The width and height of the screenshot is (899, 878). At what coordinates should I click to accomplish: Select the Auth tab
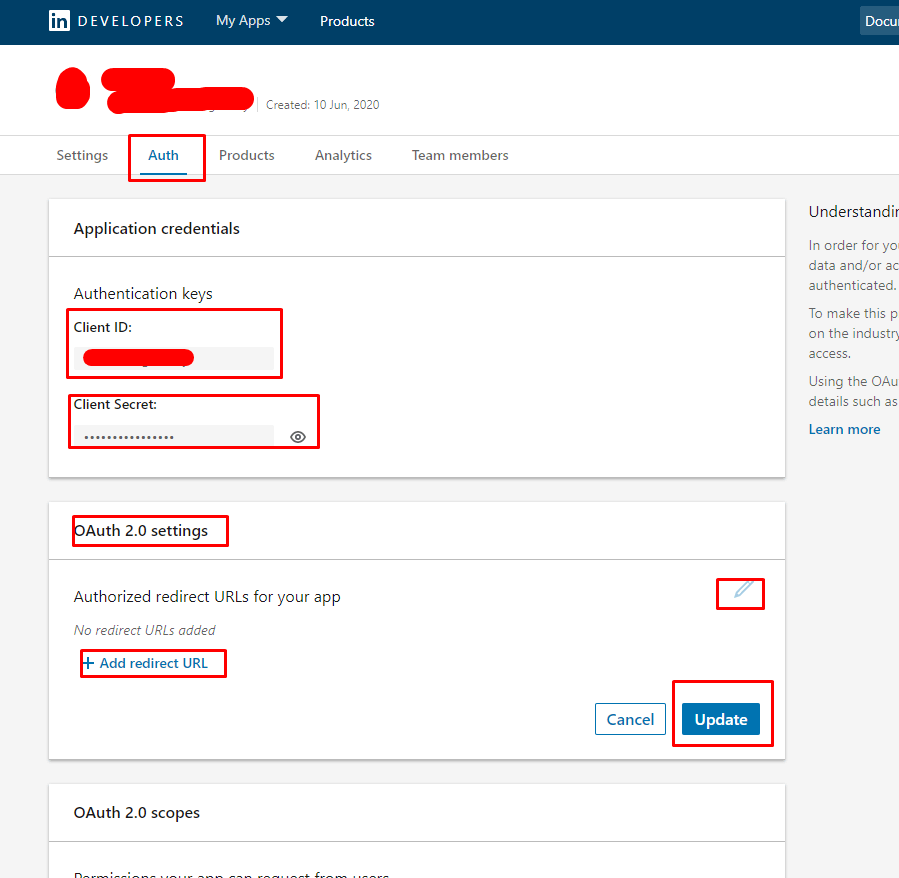(163, 155)
